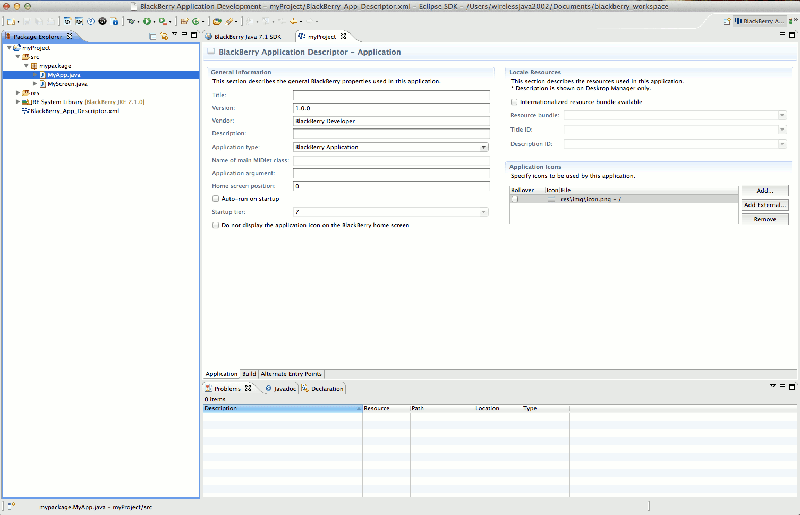Open the Title ID dropdown
Viewport: 800px width, 515px height.
(x=782, y=130)
